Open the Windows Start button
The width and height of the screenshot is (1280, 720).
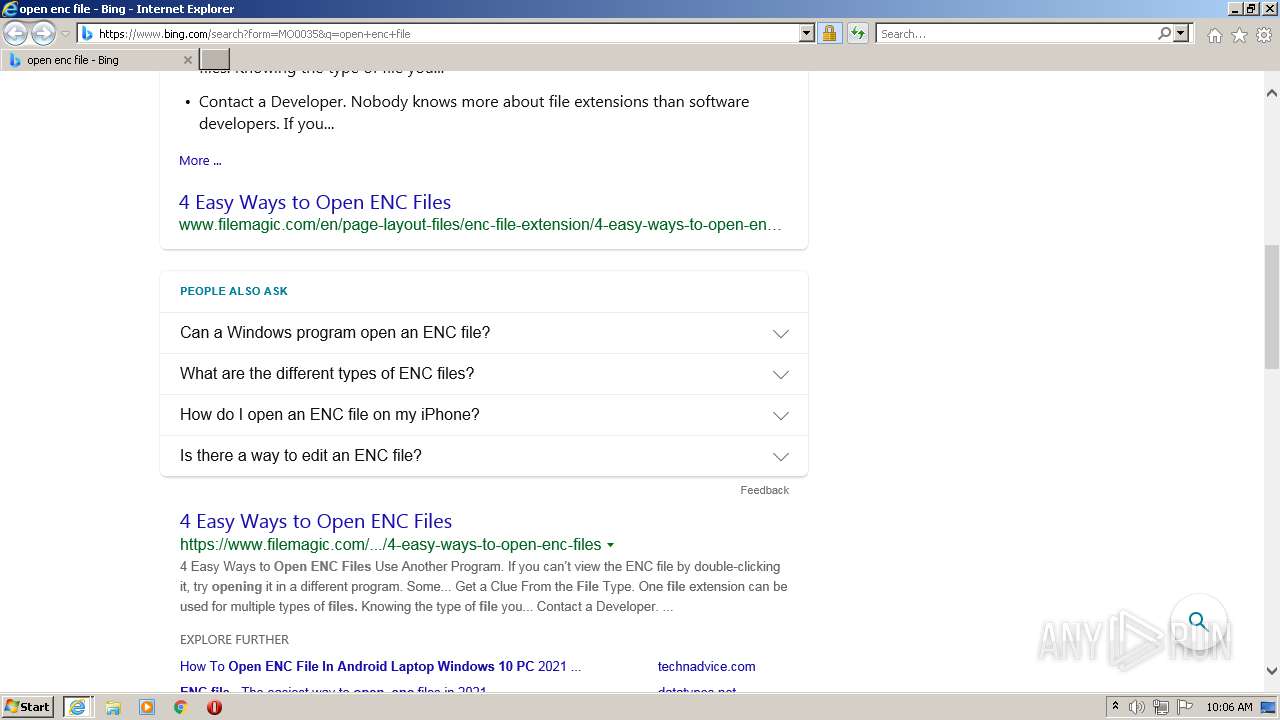click(x=28, y=707)
